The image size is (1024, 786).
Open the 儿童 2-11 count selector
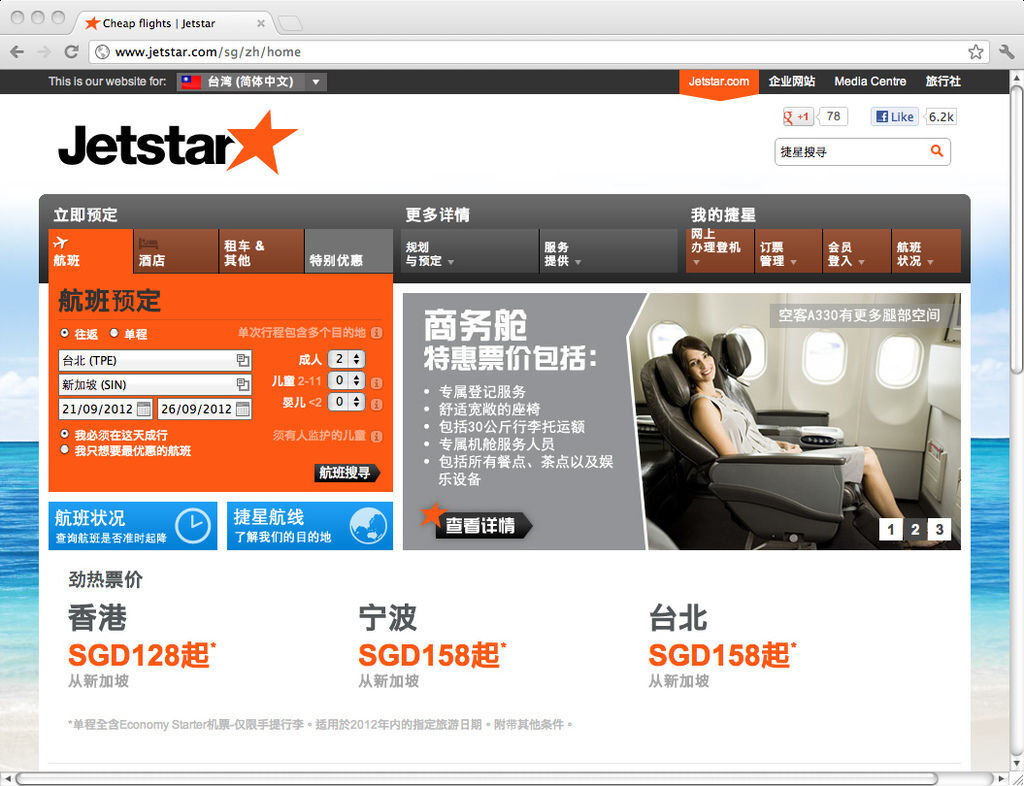coord(346,381)
